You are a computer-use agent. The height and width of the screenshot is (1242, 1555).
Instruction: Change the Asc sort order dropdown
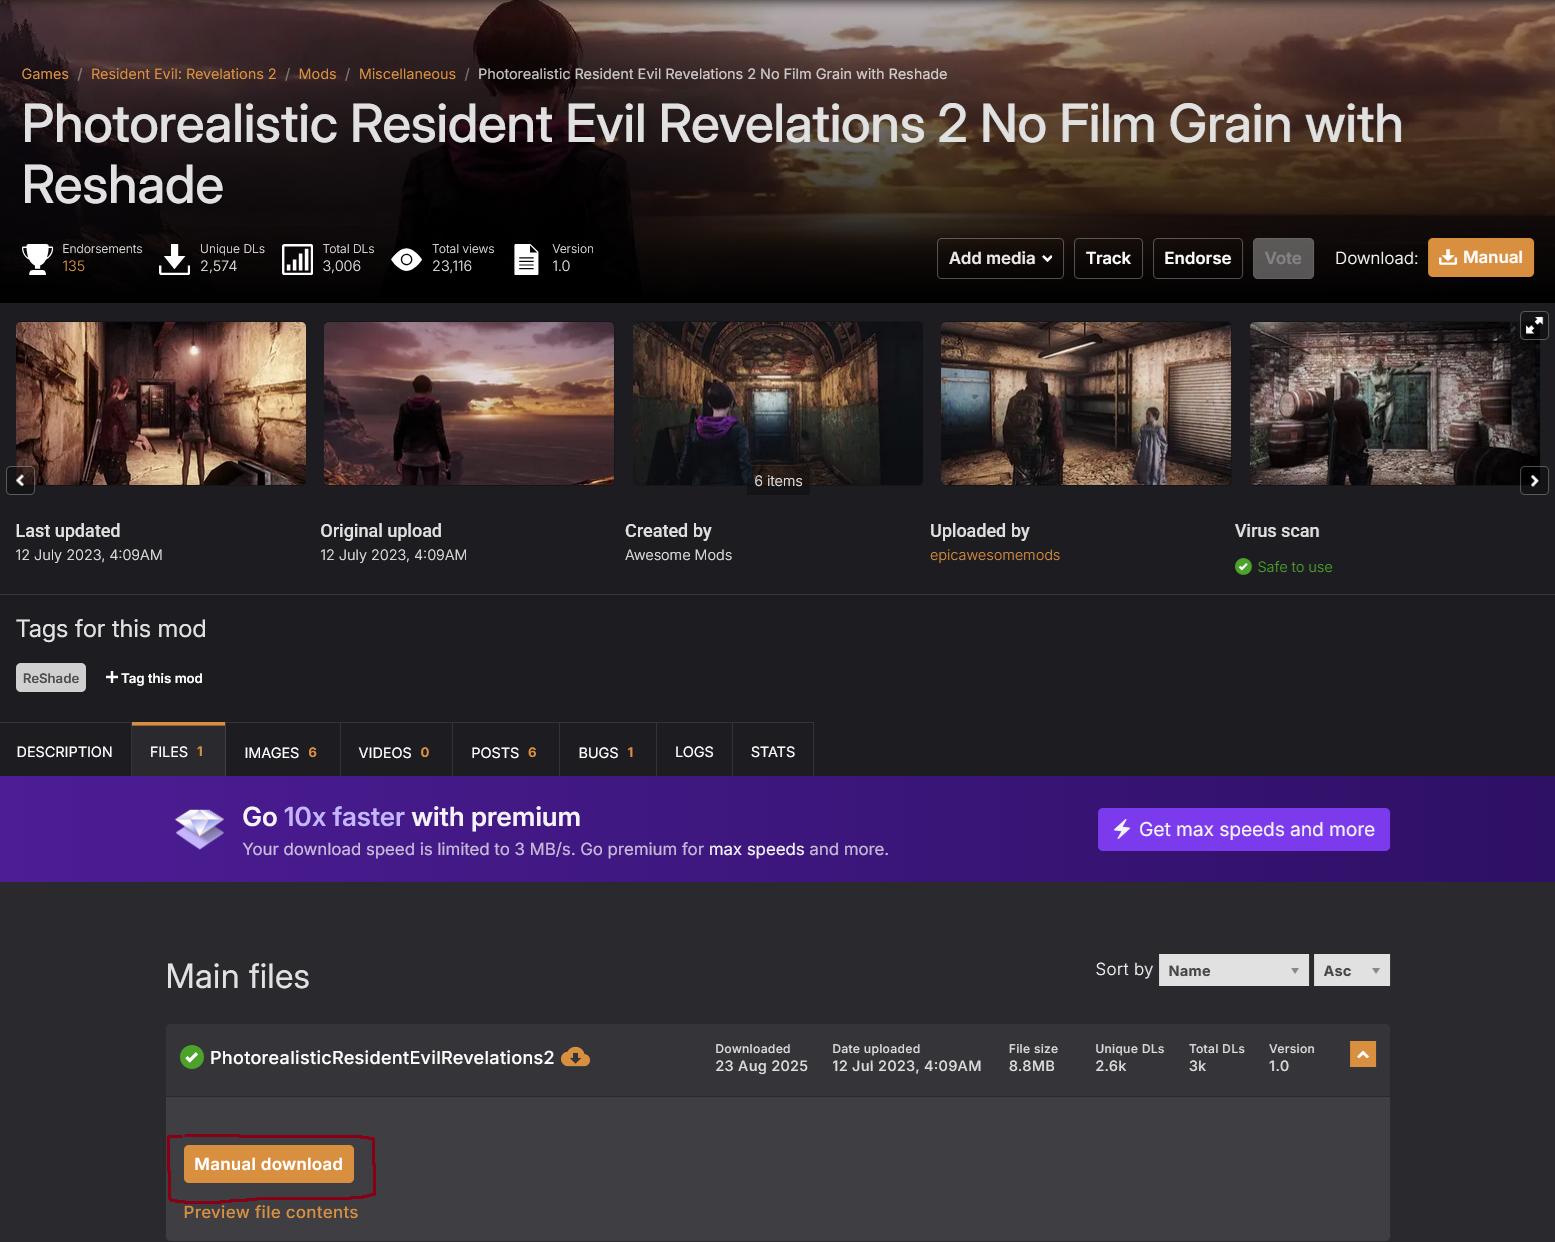[1352, 970]
